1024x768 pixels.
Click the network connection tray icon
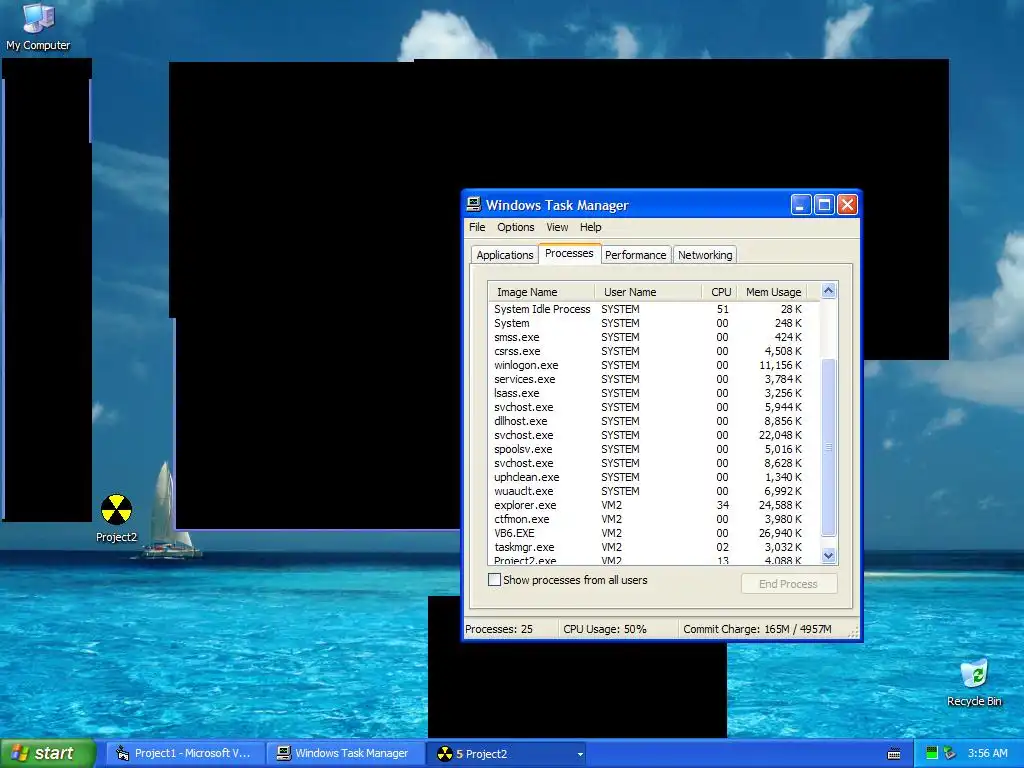[x=950, y=753]
